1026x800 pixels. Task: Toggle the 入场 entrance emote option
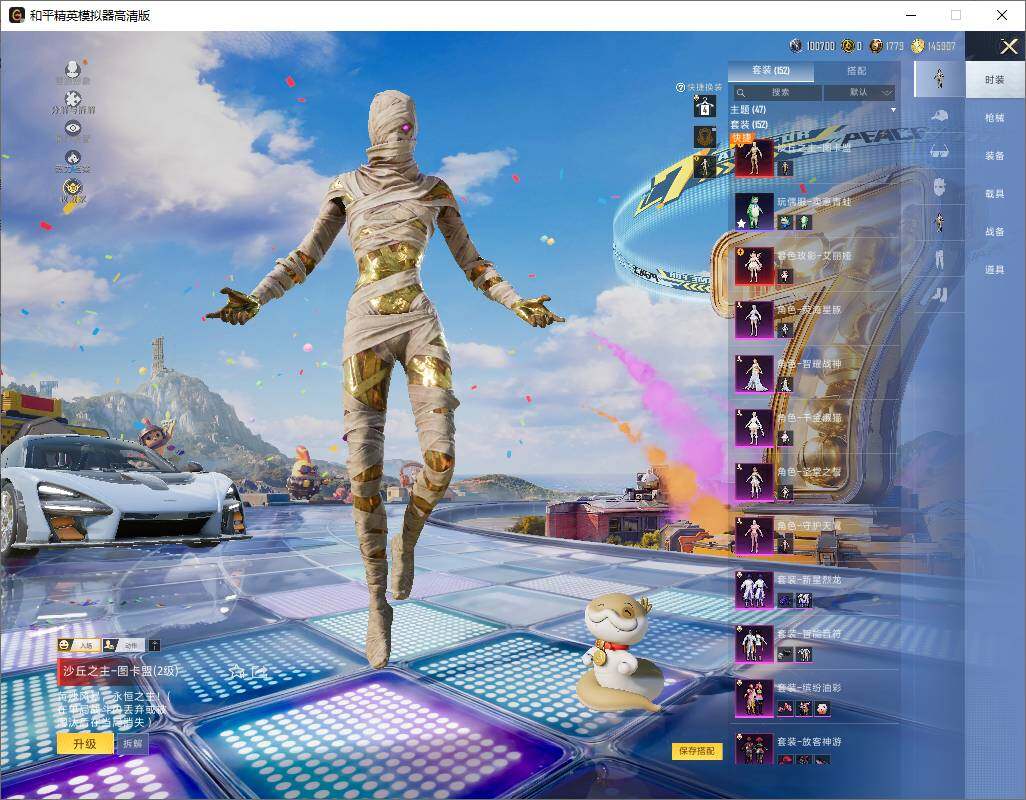point(78,645)
